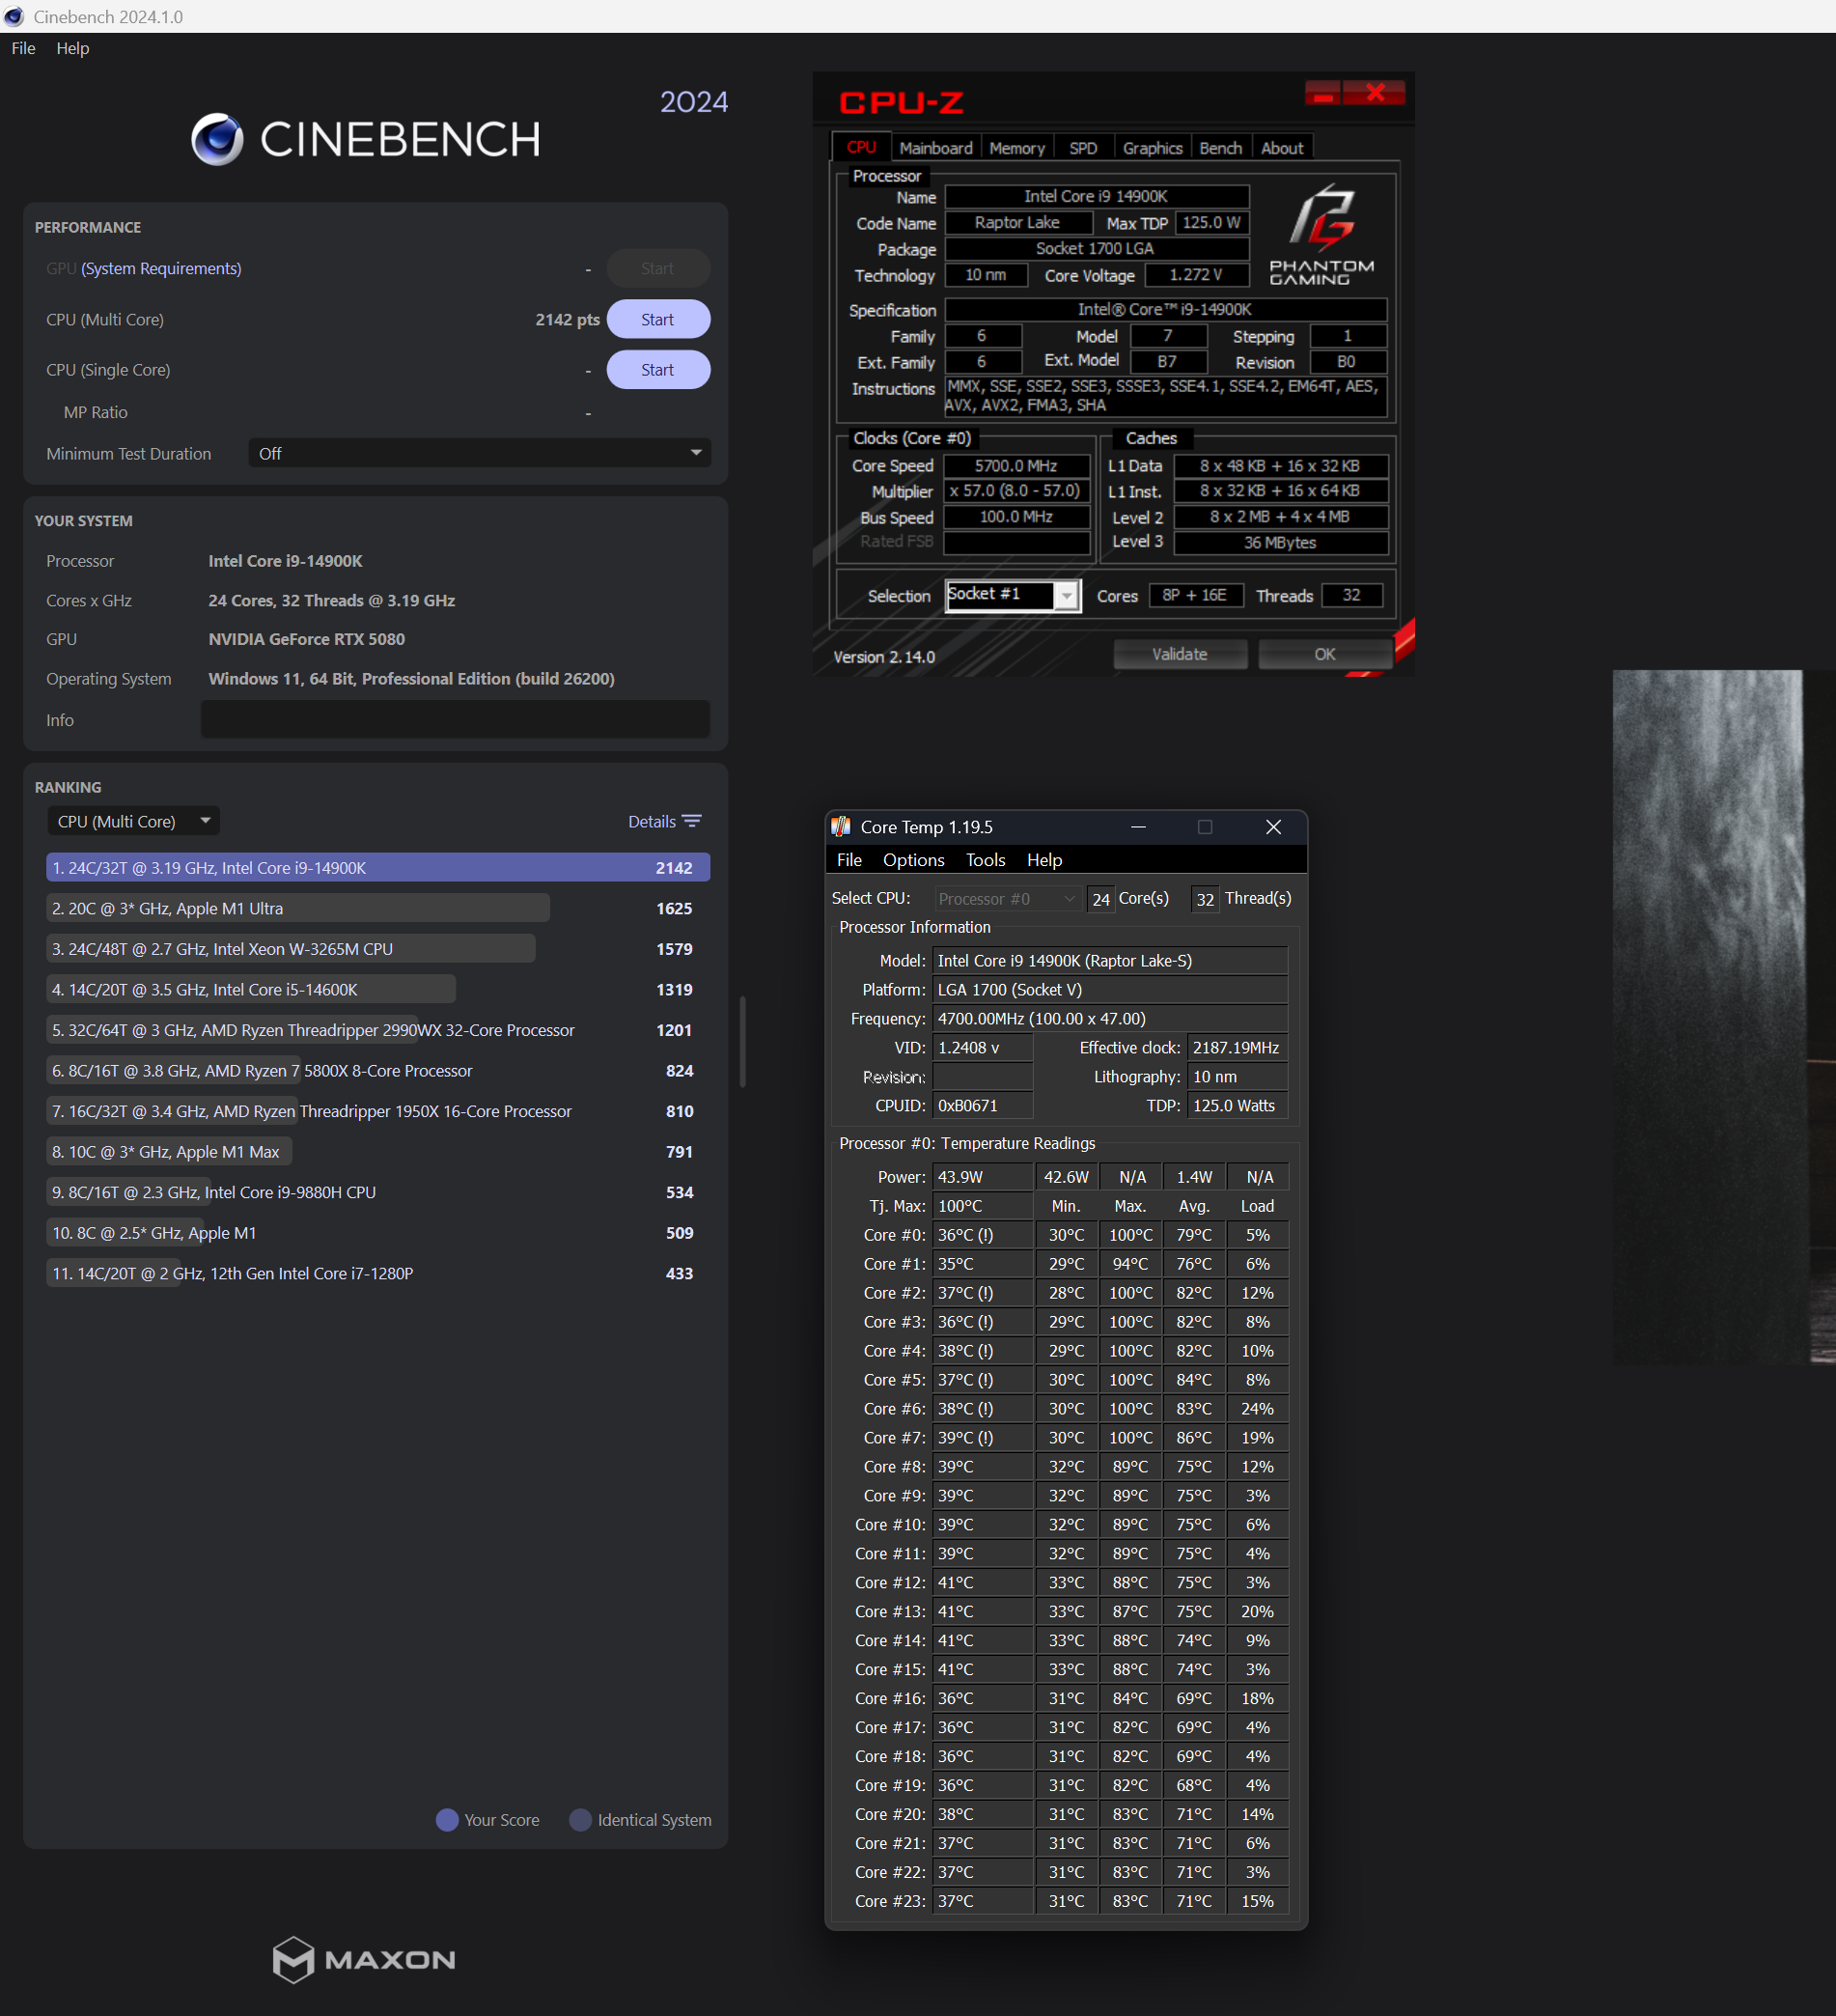This screenshot has width=1836, height=2016.
Task: Click the Core Temp title bar icon
Action: (x=841, y=827)
